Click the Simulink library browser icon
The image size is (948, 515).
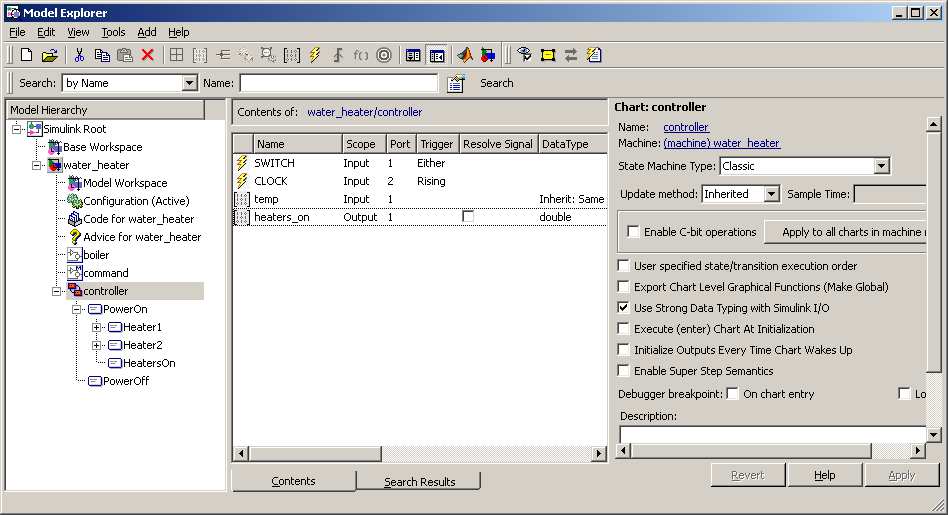488,55
